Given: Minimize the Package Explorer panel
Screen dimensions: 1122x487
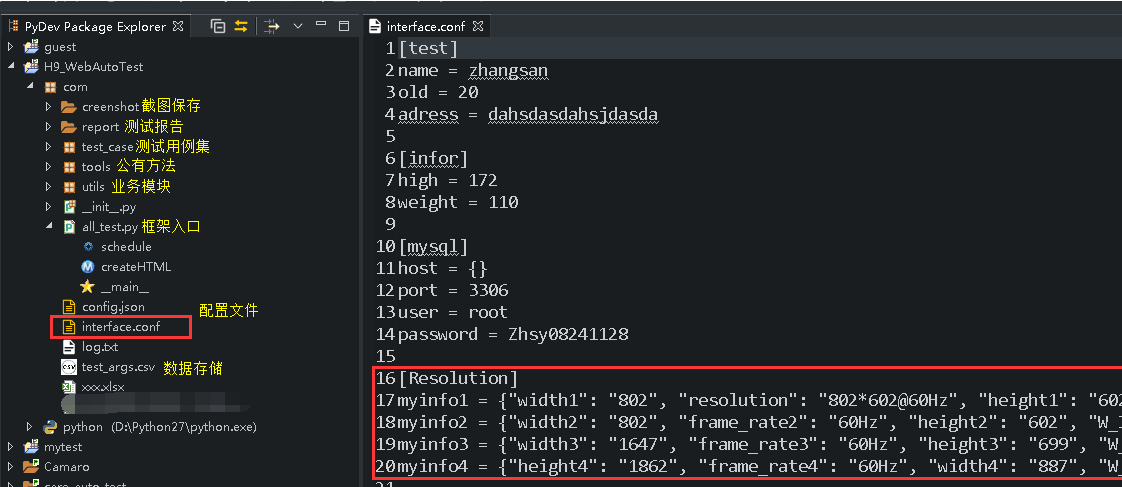Looking at the screenshot, I should [x=321, y=26].
